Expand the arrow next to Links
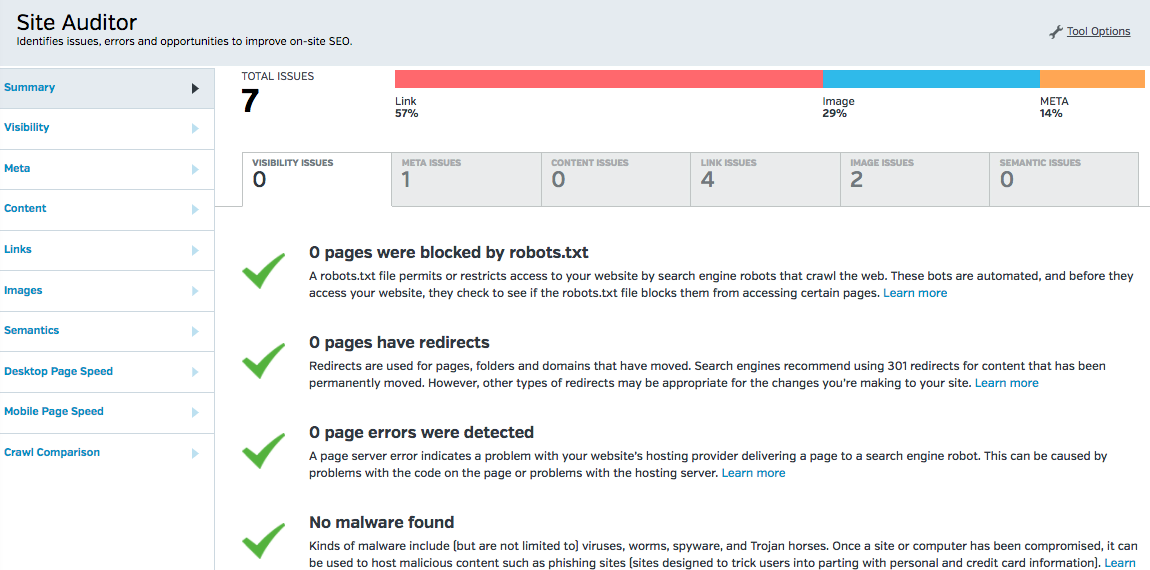This screenshot has height=570, width=1150. [x=195, y=250]
